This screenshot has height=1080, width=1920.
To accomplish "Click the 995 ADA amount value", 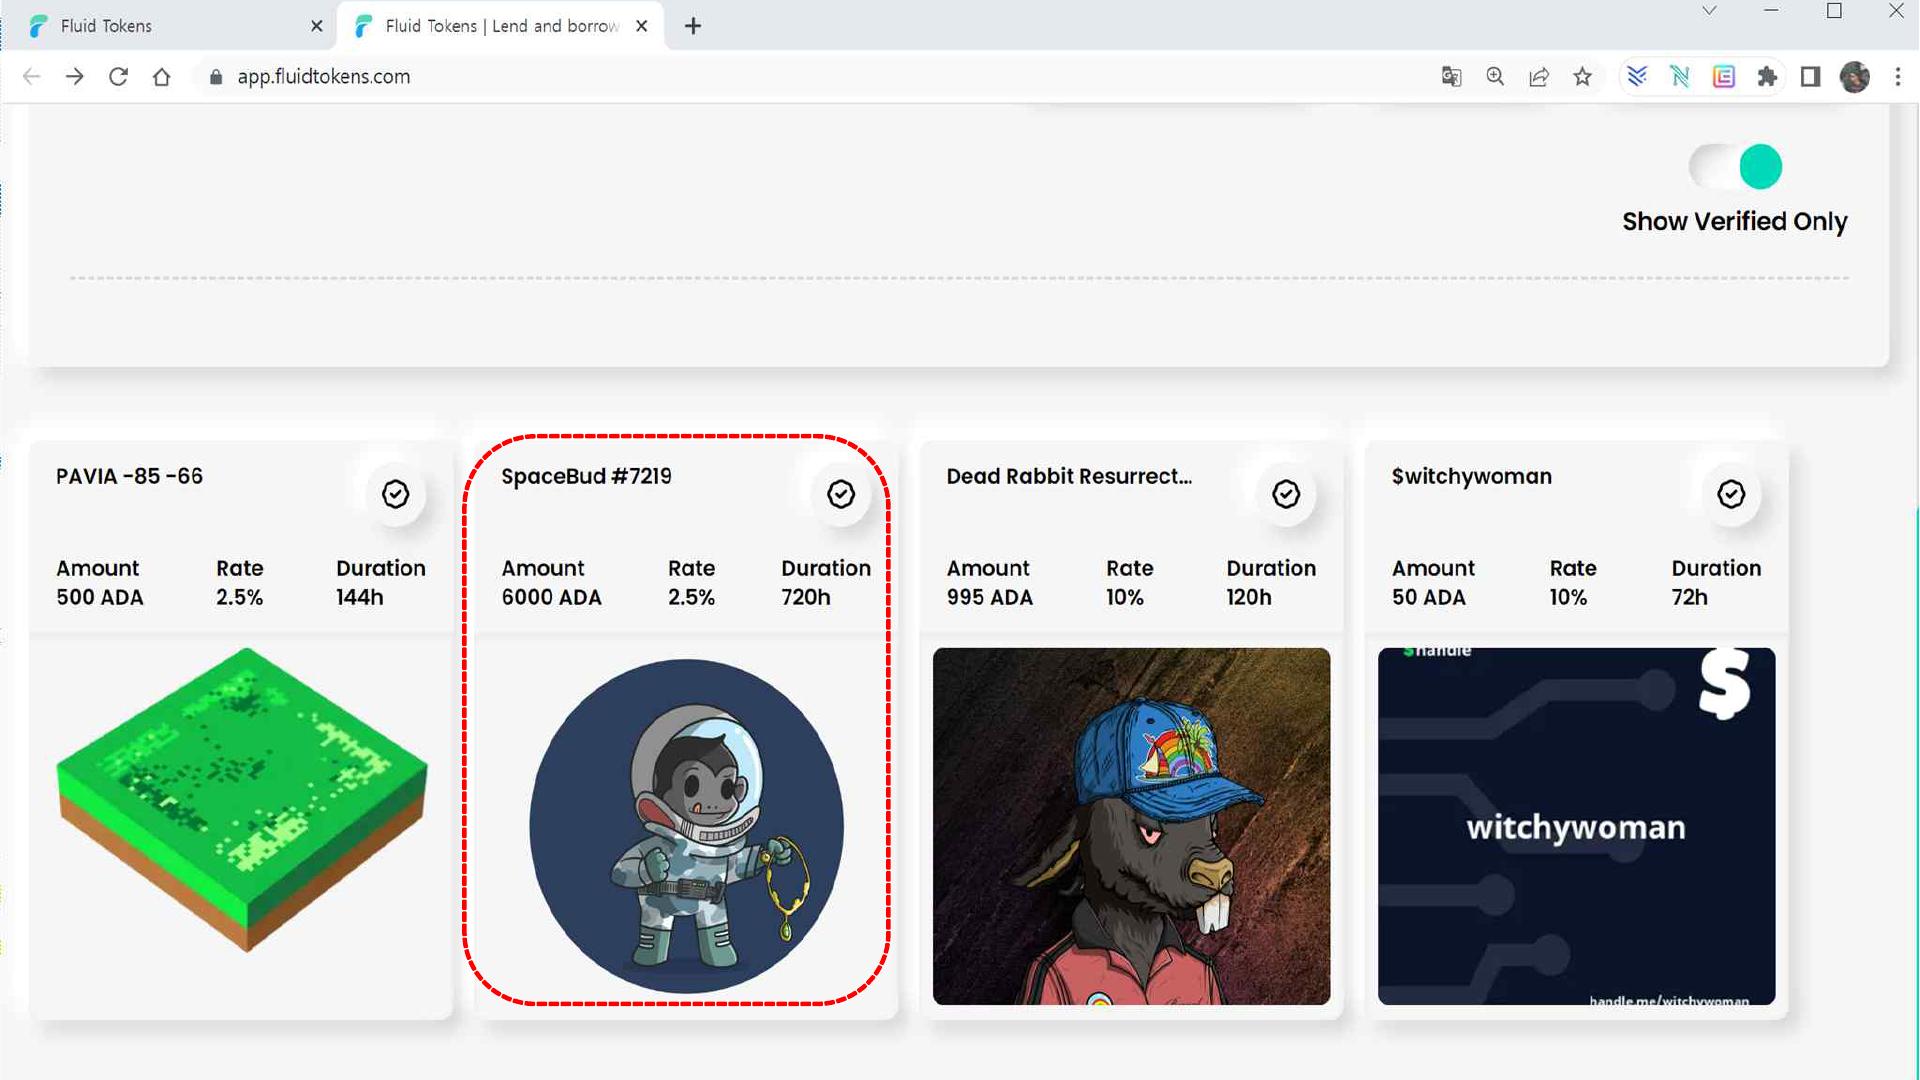I will pos(989,597).
